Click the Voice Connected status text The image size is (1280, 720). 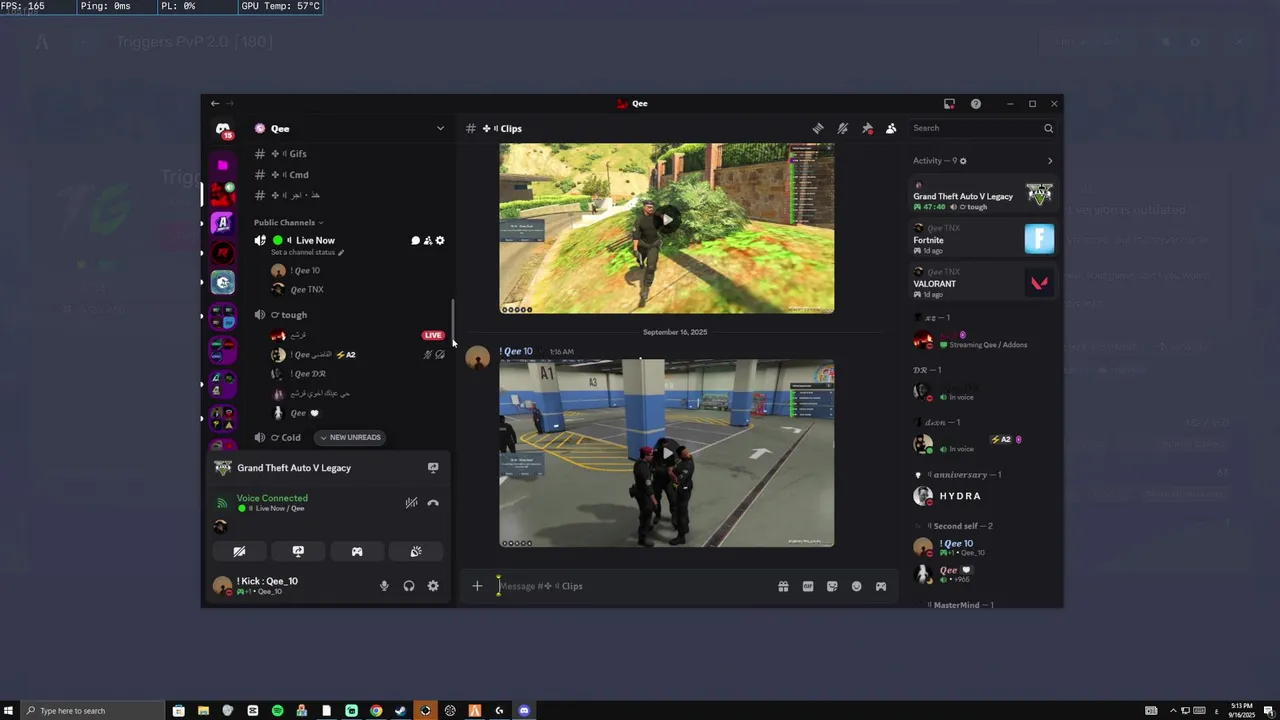[272, 498]
